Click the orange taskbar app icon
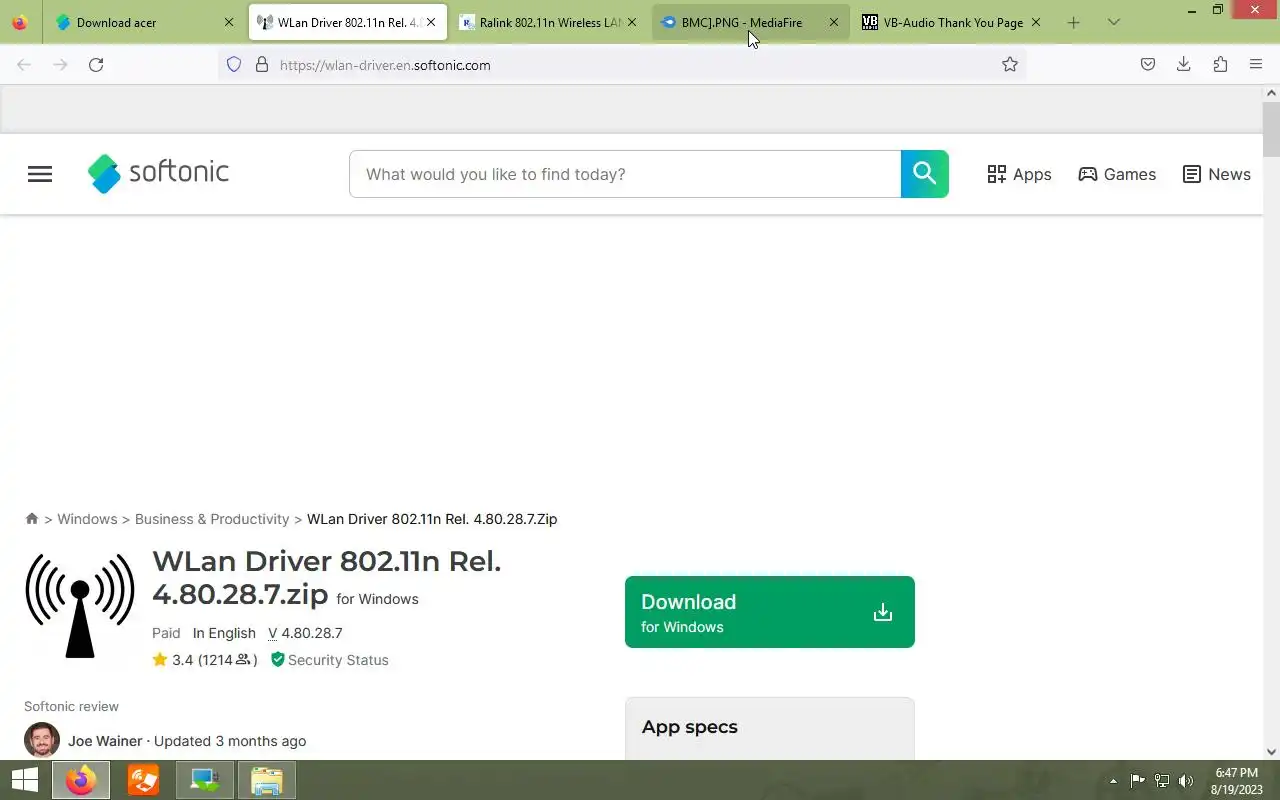 [143, 780]
